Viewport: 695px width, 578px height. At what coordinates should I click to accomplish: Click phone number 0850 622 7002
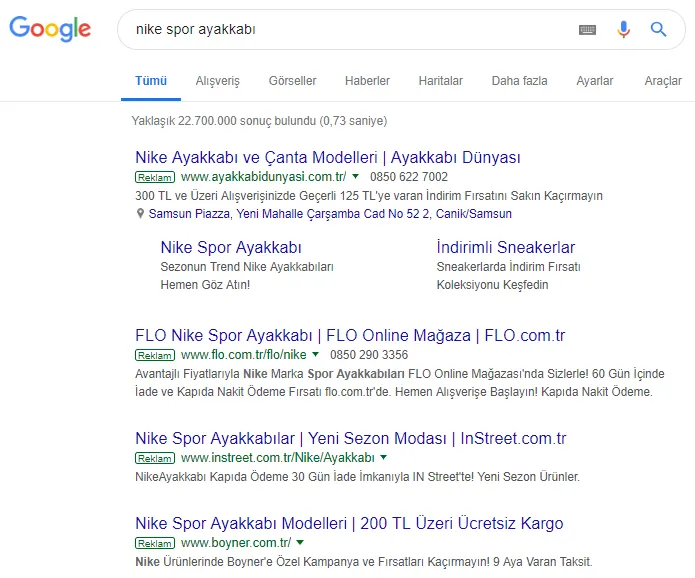[409, 177]
